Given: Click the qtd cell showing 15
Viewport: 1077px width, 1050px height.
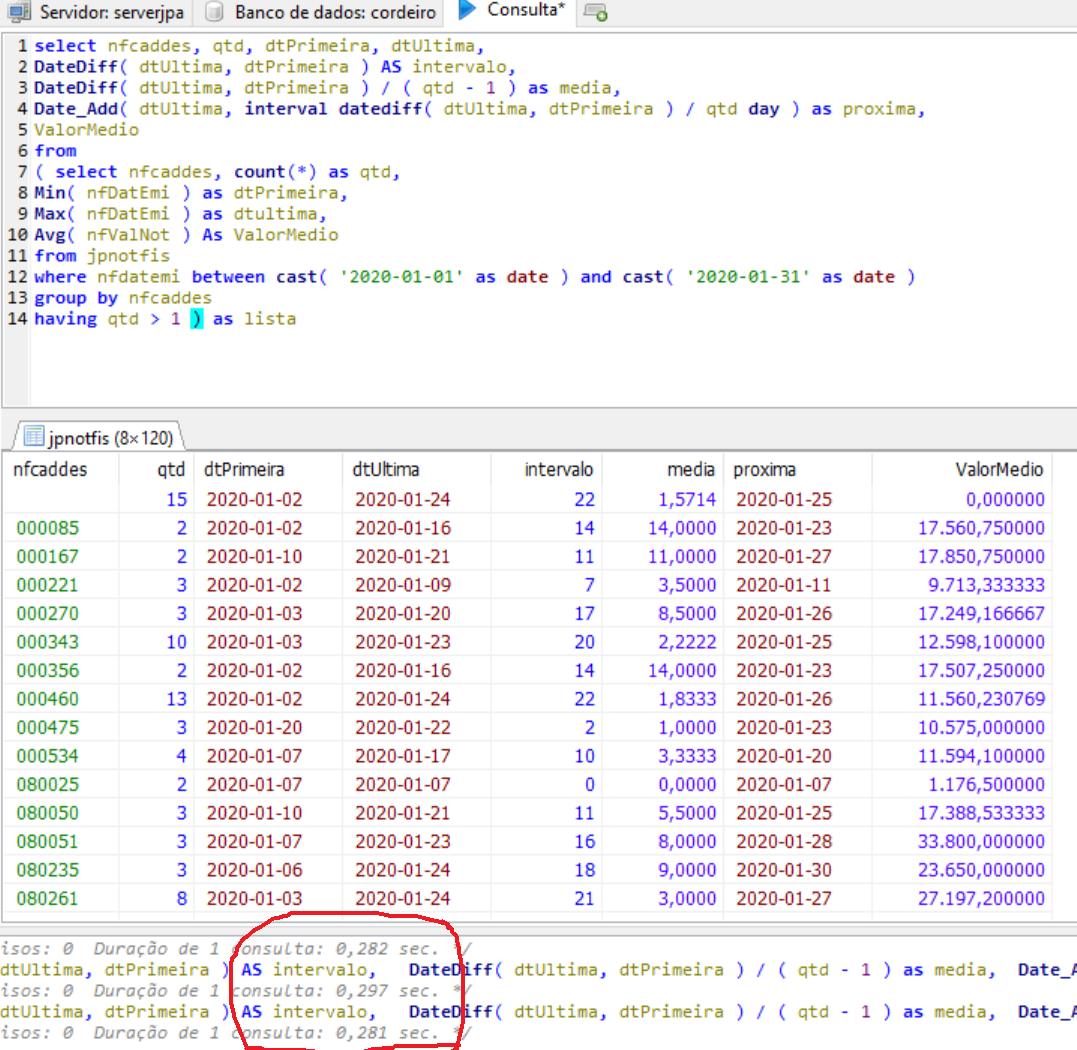Looking at the screenshot, I should pyautogui.click(x=176, y=499).
